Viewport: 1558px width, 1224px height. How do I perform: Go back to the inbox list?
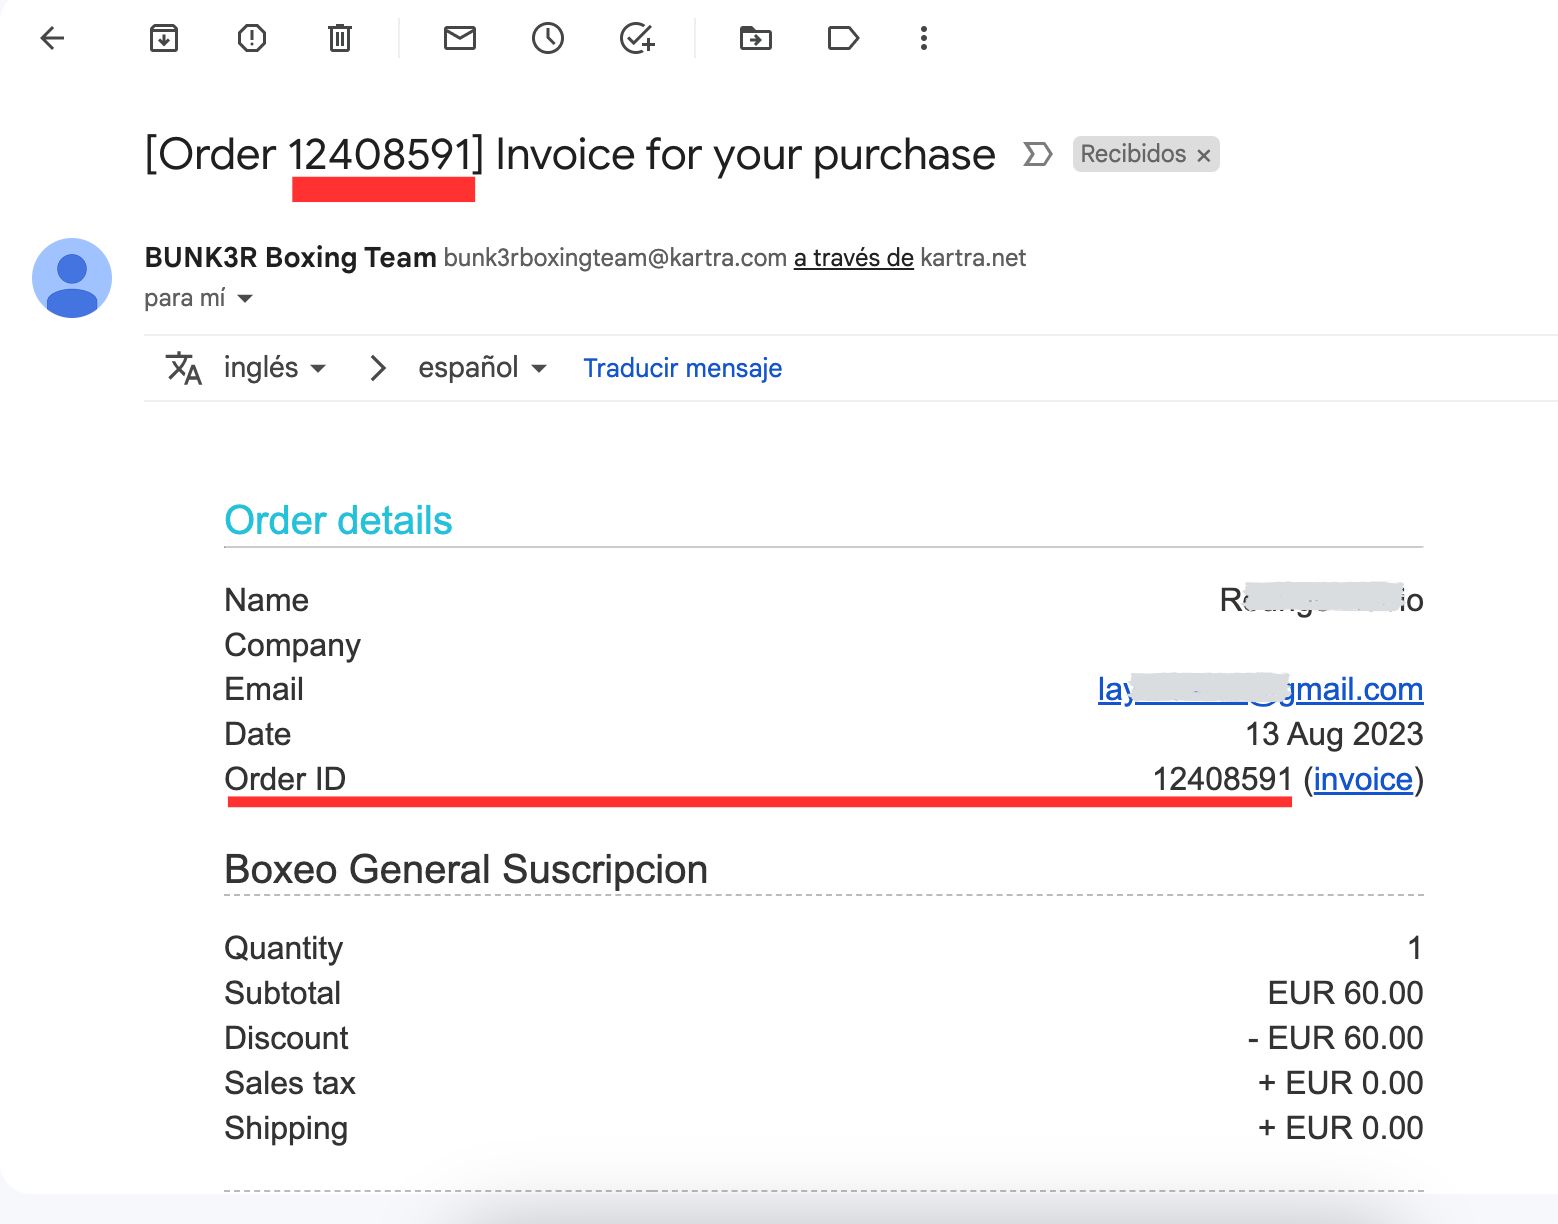52,39
